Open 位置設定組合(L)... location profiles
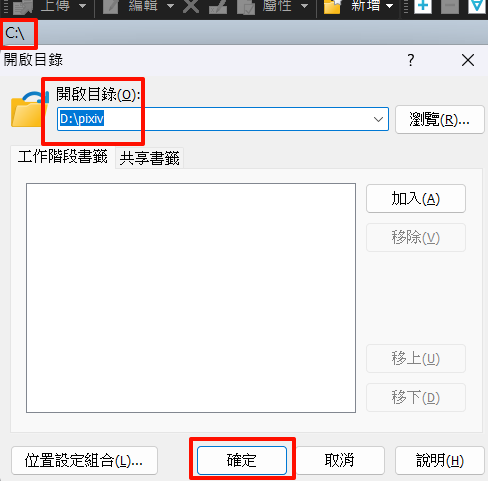This screenshot has width=488, height=481. 84,461
